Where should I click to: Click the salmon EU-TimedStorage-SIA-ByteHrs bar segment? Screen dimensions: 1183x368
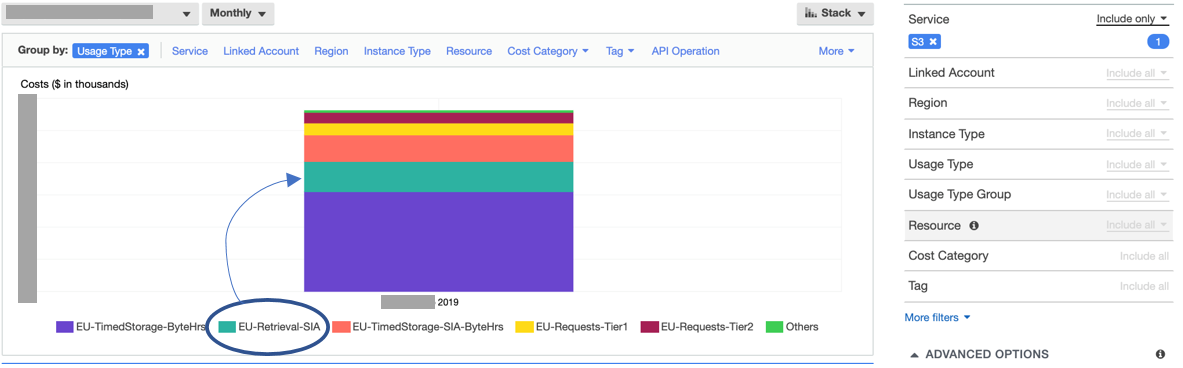[438, 149]
